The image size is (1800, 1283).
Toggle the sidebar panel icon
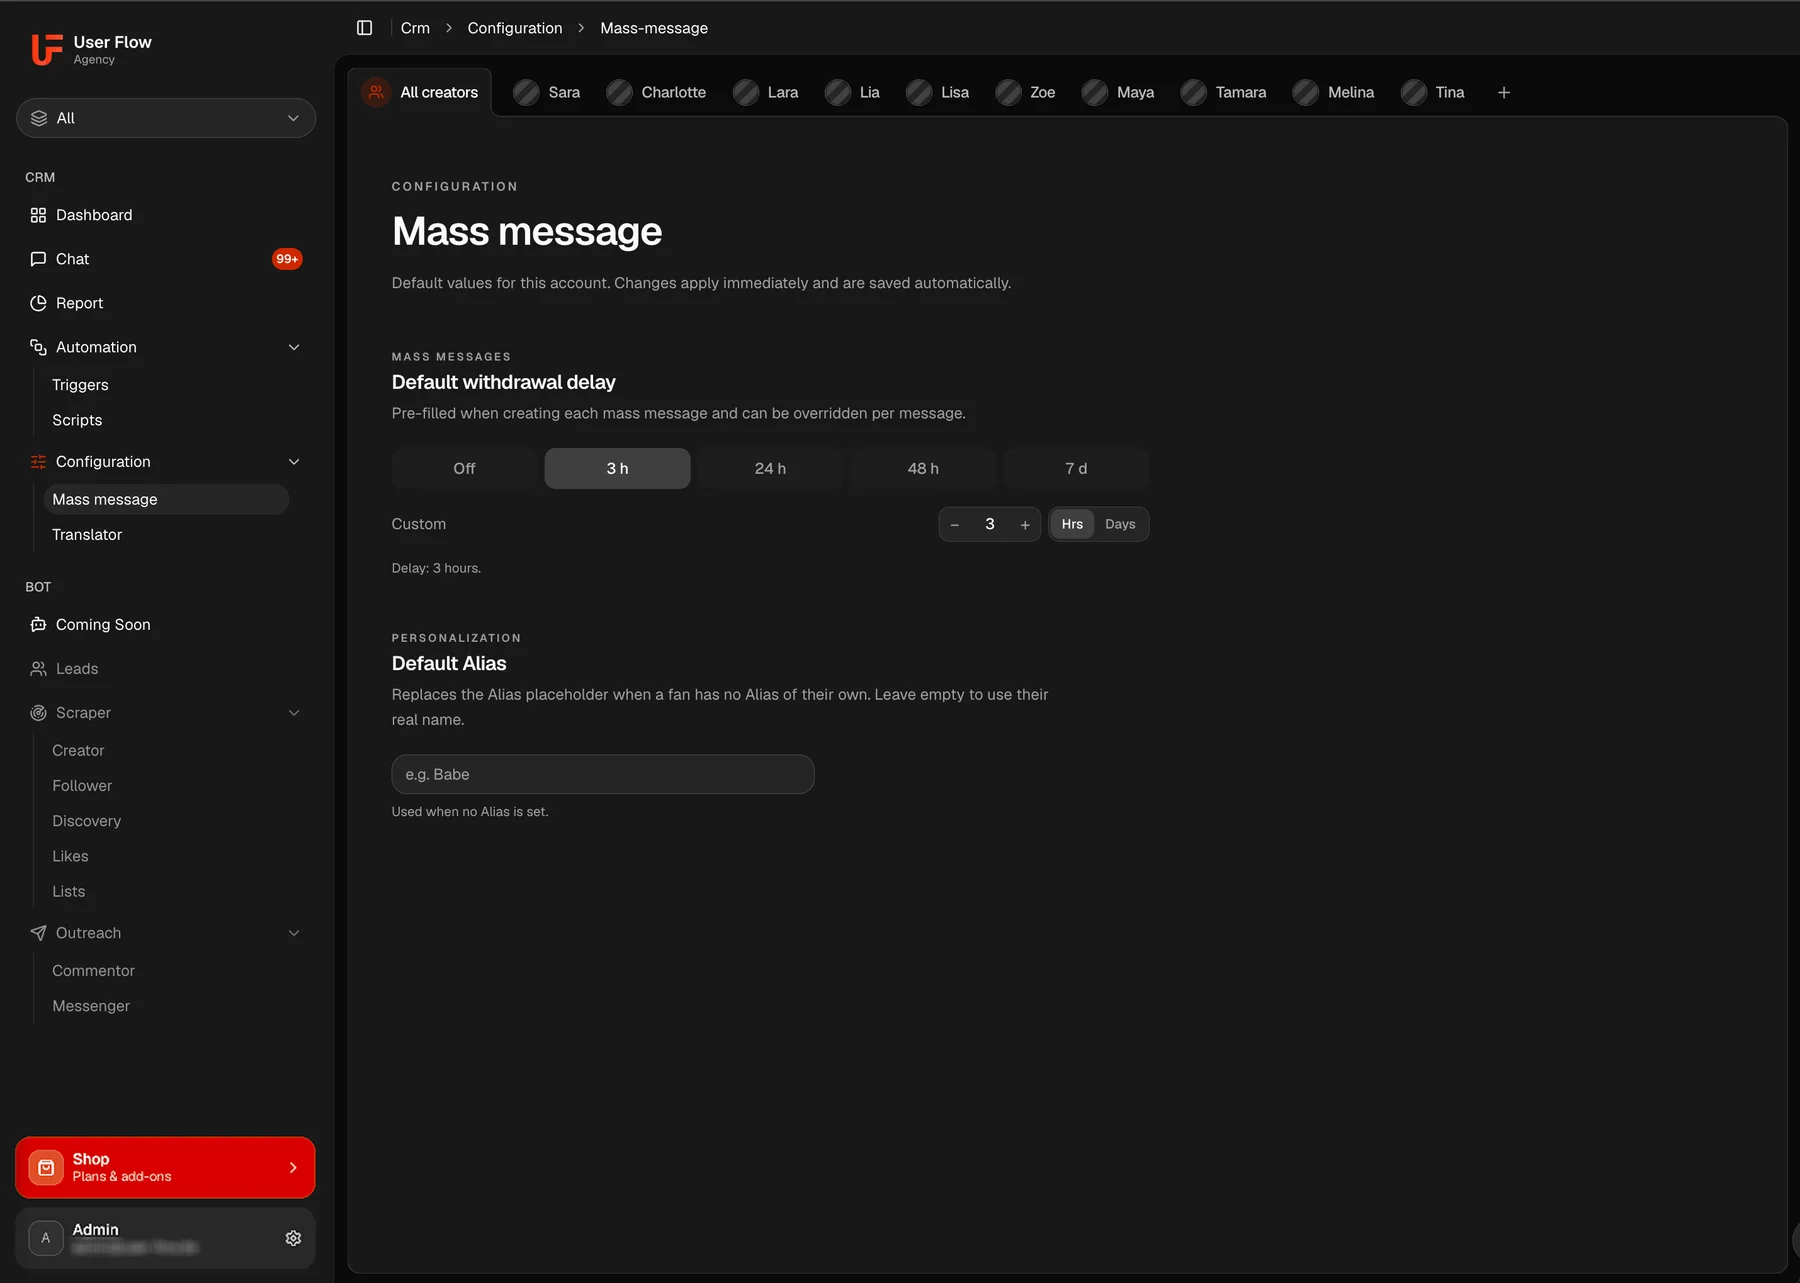point(365,28)
